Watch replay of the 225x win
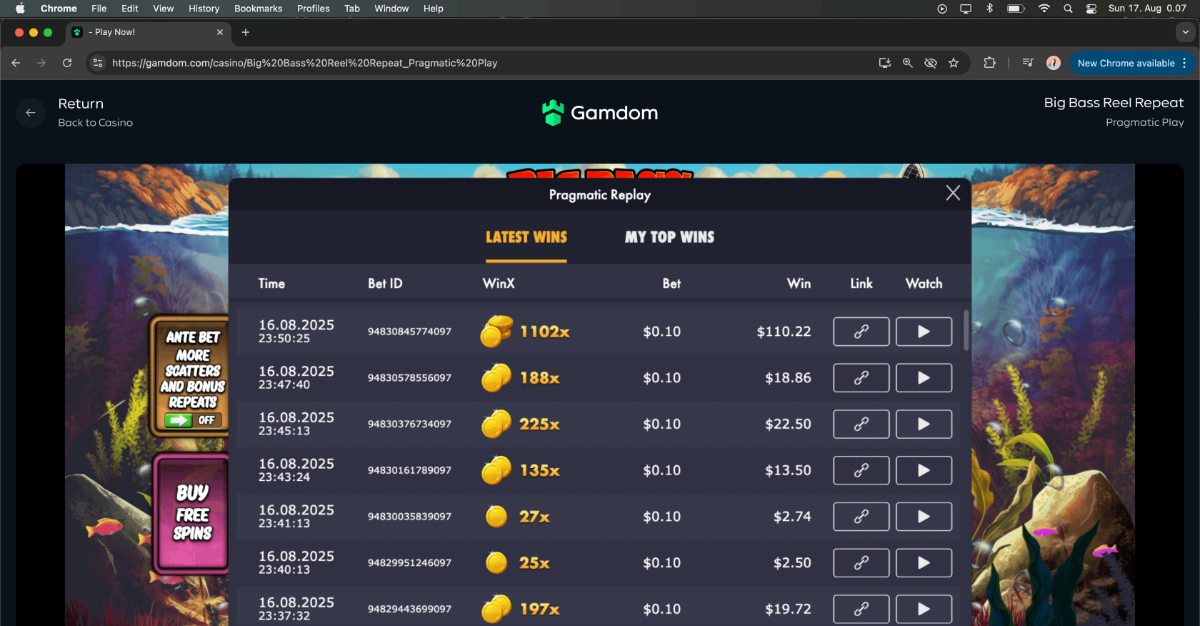This screenshot has width=1200, height=626. (x=923, y=424)
